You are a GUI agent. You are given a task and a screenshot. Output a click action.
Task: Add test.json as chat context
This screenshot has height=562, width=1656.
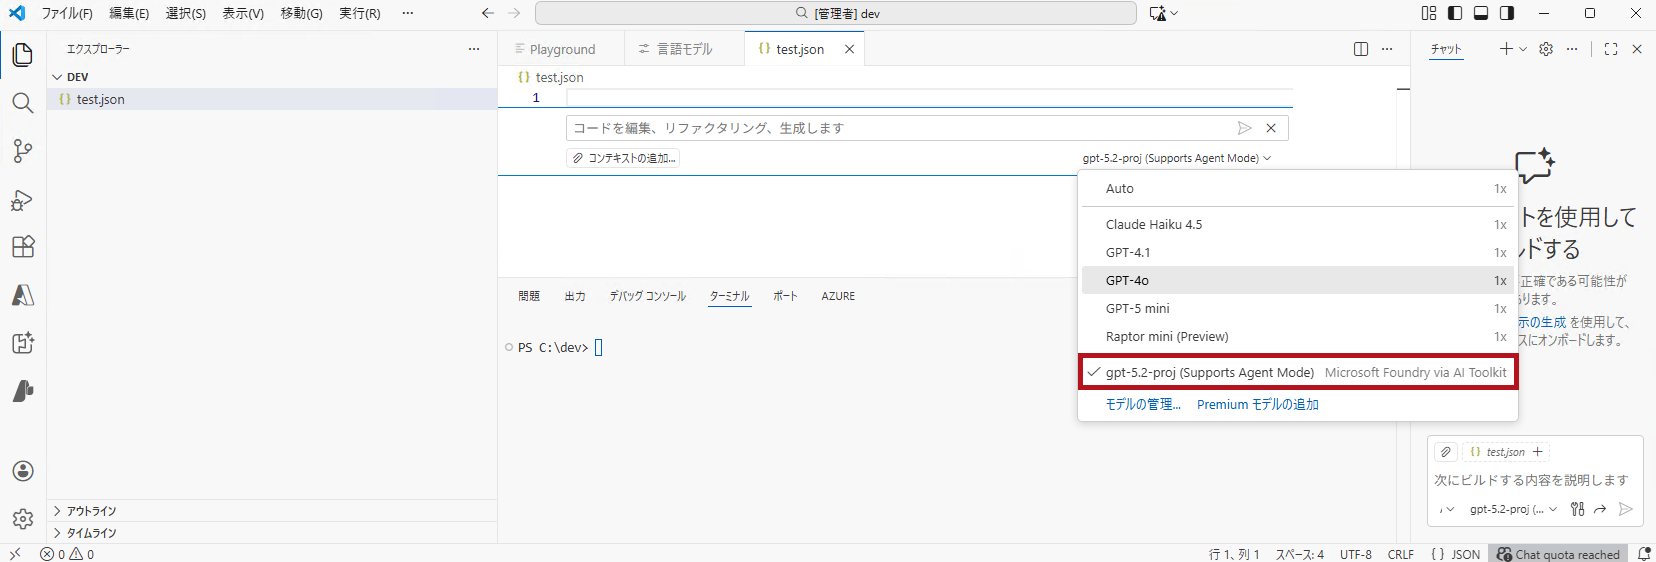pos(1538,452)
